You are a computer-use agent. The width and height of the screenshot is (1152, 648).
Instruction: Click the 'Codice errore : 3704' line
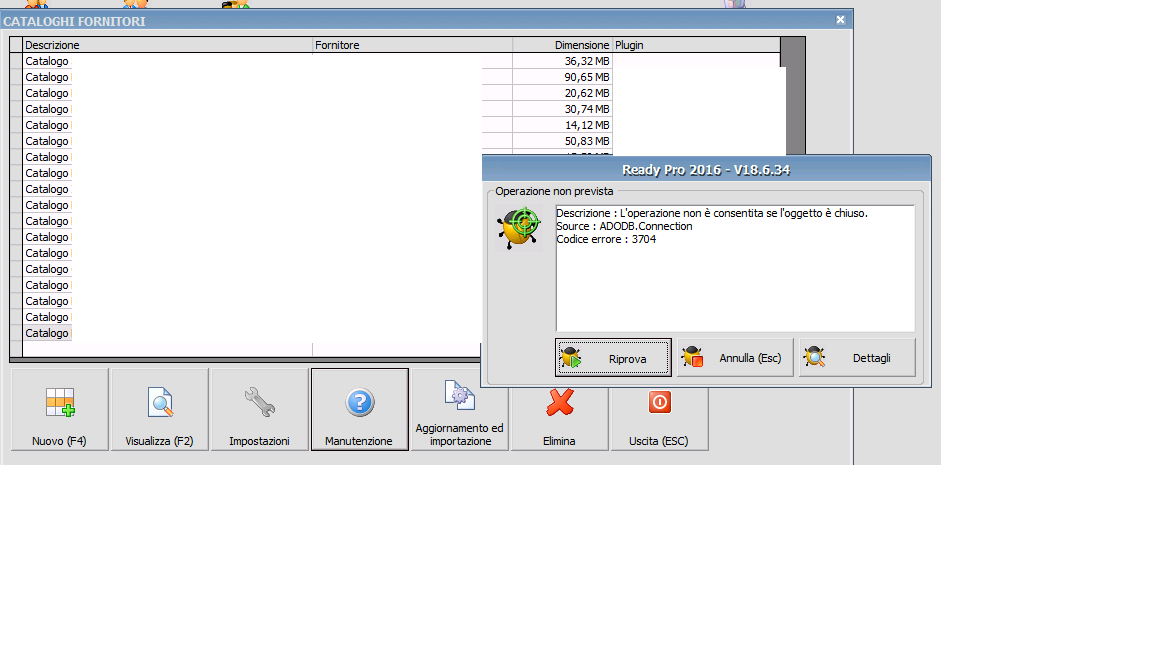pos(606,240)
